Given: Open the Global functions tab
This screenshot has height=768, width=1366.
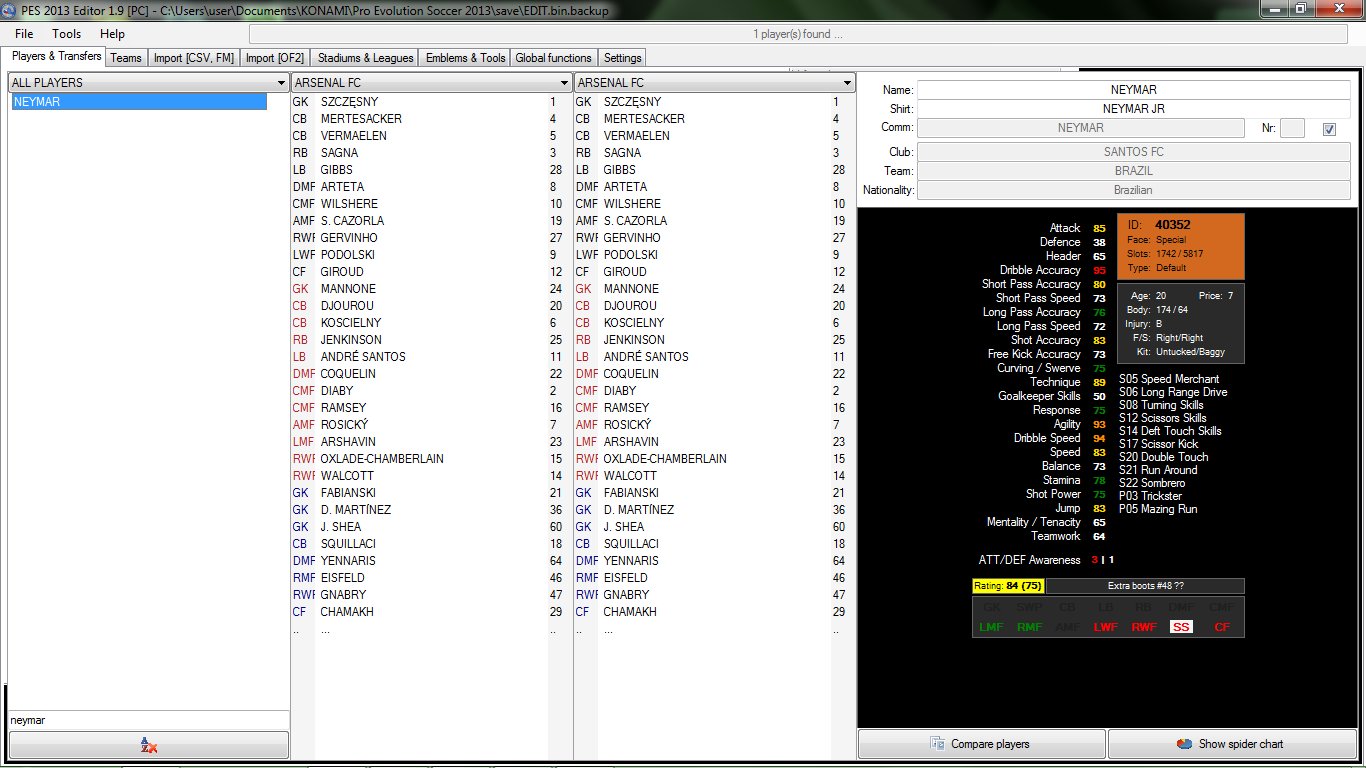Looking at the screenshot, I should pos(555,58).
